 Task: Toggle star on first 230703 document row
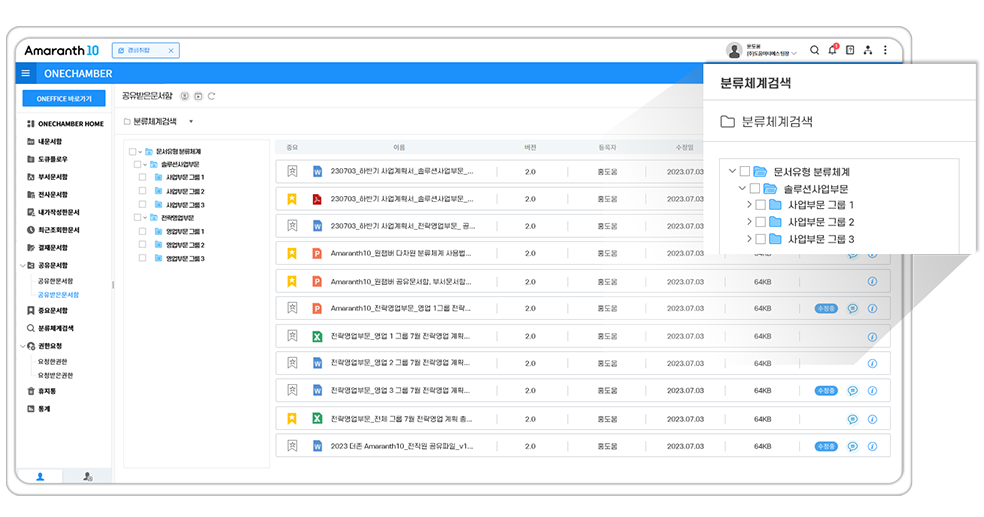coord(292,171)
